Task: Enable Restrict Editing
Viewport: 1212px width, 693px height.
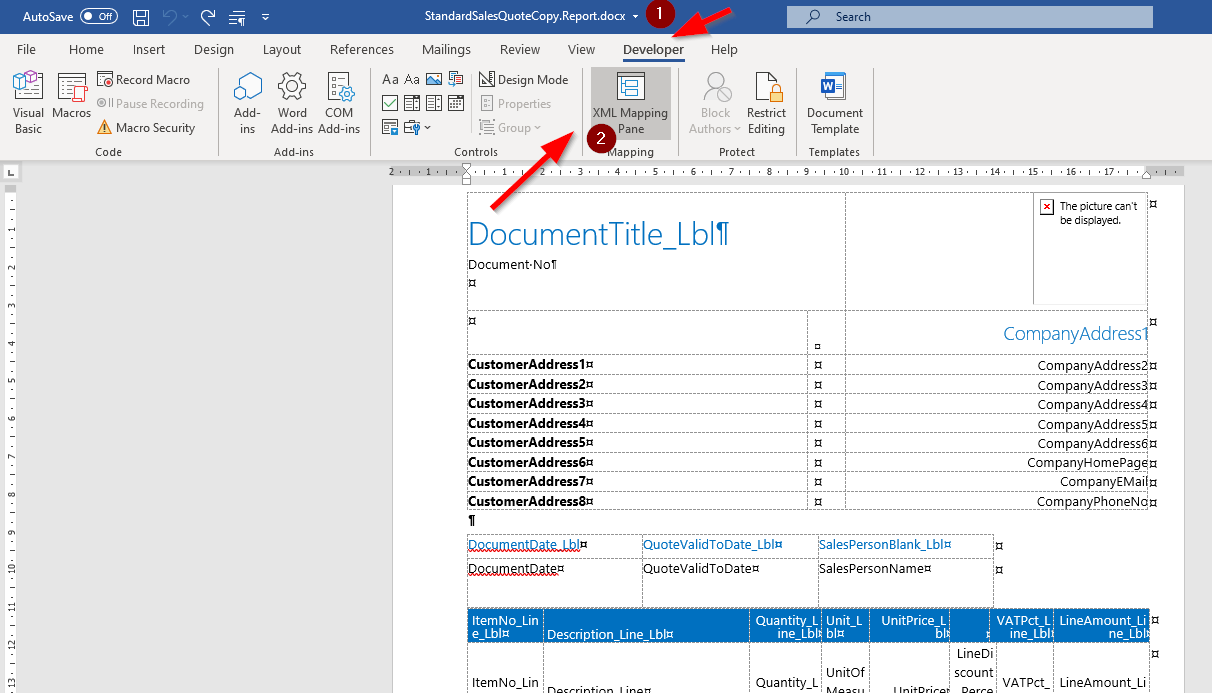Action: (766, 100)
